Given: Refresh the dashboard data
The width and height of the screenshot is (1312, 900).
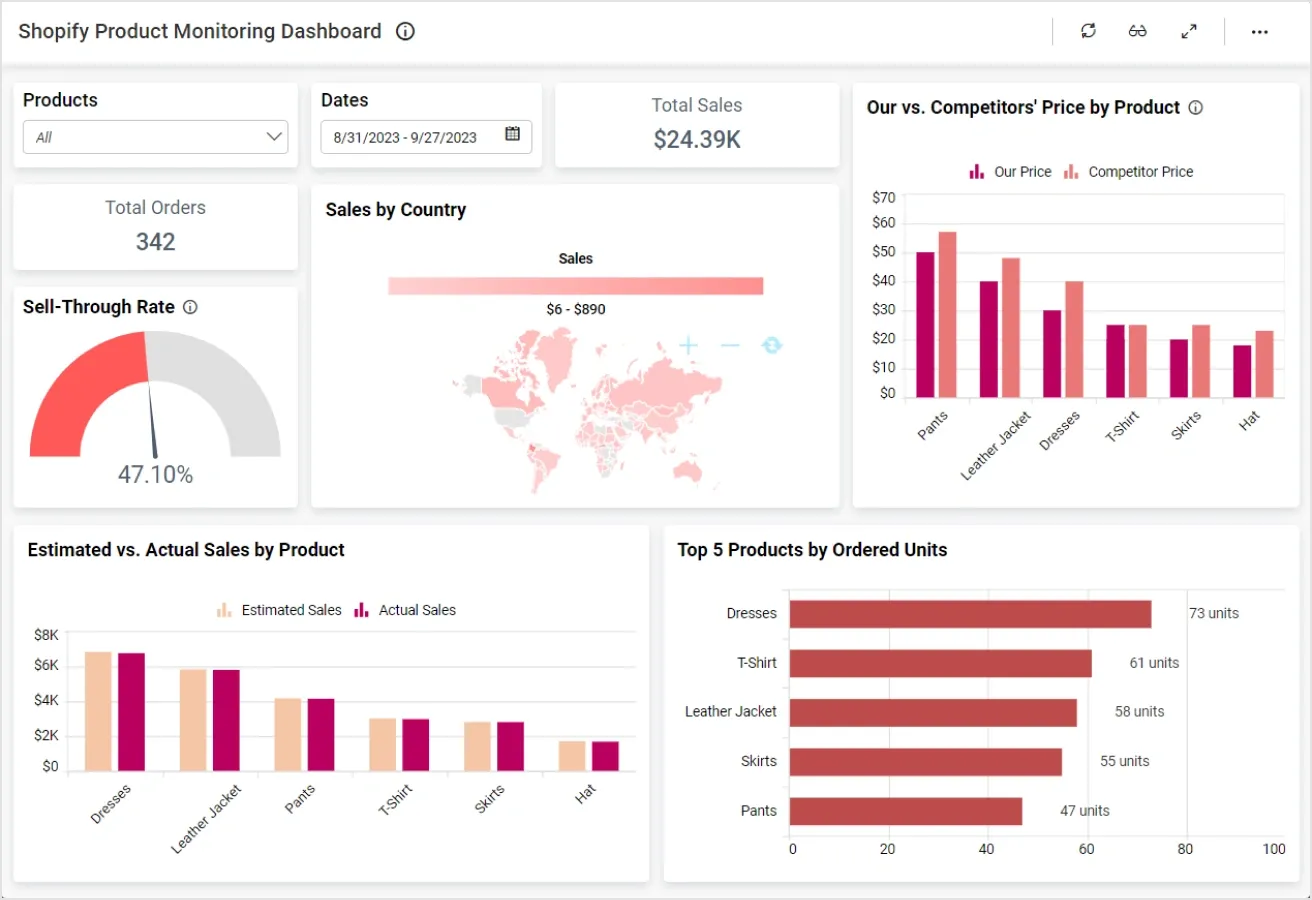Looking at the screenshot, I should 1088,31.
